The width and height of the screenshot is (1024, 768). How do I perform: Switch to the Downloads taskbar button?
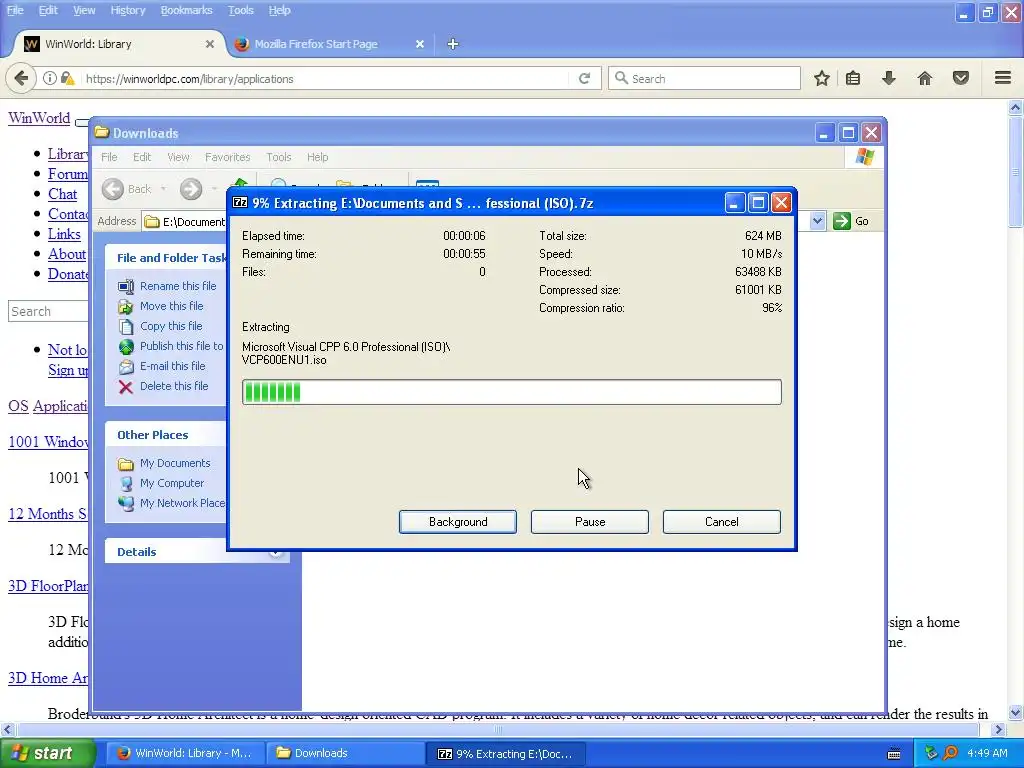pos(344,753)
